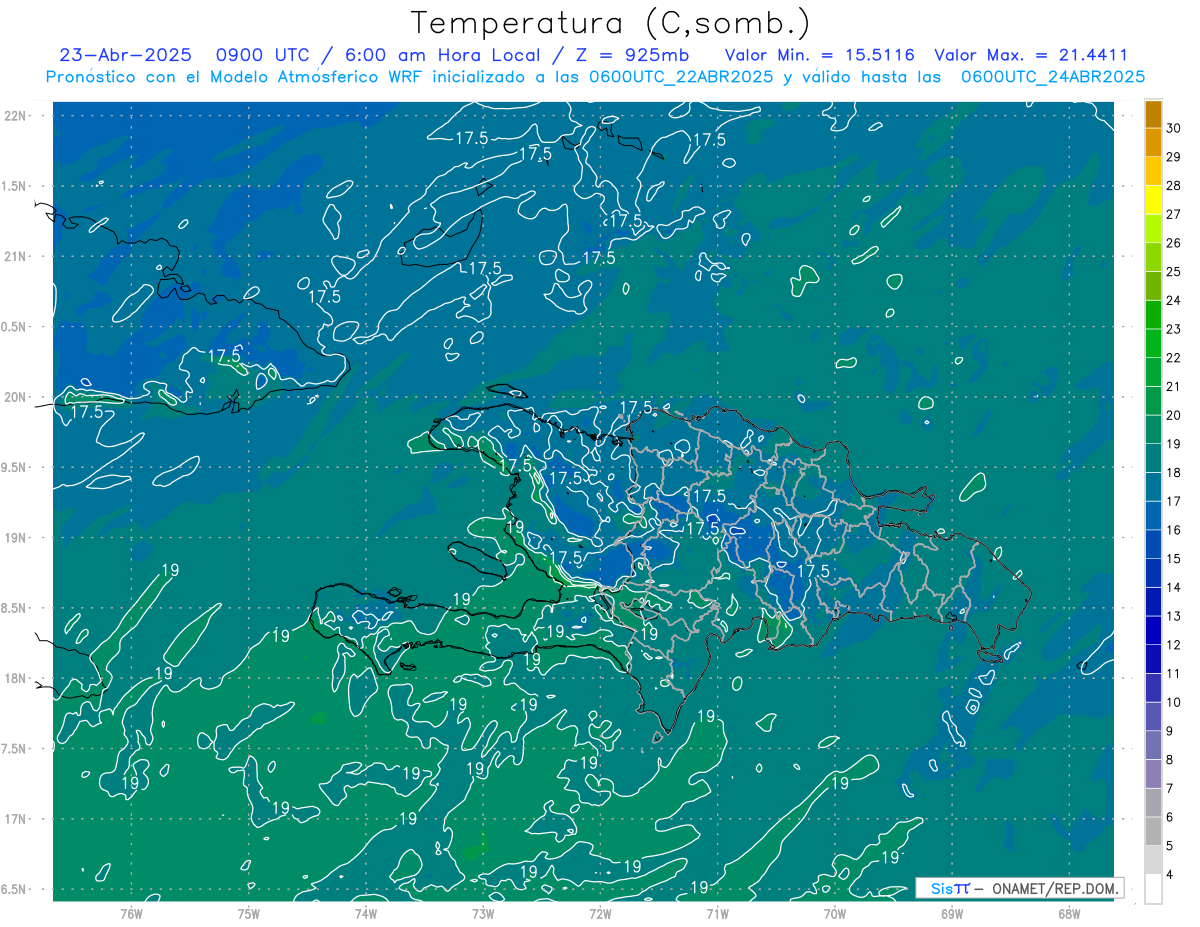Click the "21N" latitude axis label
Screen dimensions: 1200x927
(15, 256)
